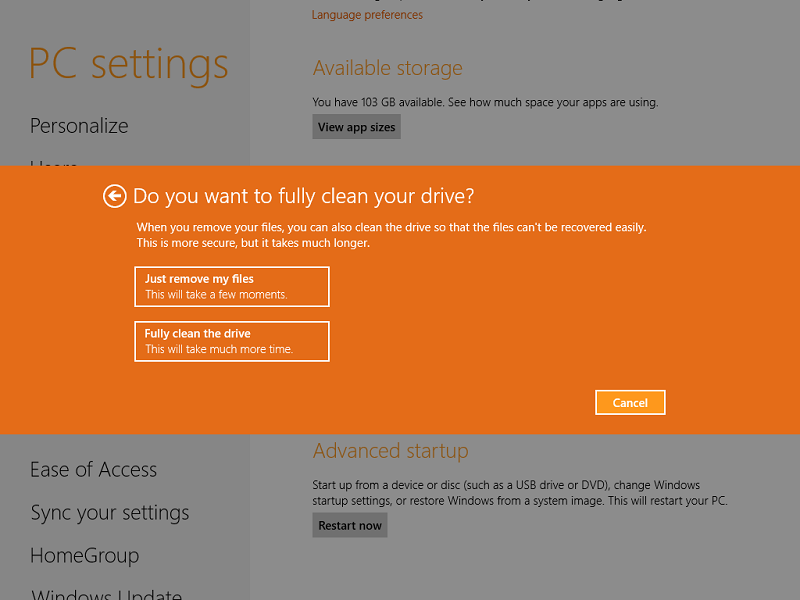Image resolution: width=800 pixels, height=600 pixels.
Task: Click the dialog title about fully cleaning drive
Action: pyautogui.click(x=303, y=195)
